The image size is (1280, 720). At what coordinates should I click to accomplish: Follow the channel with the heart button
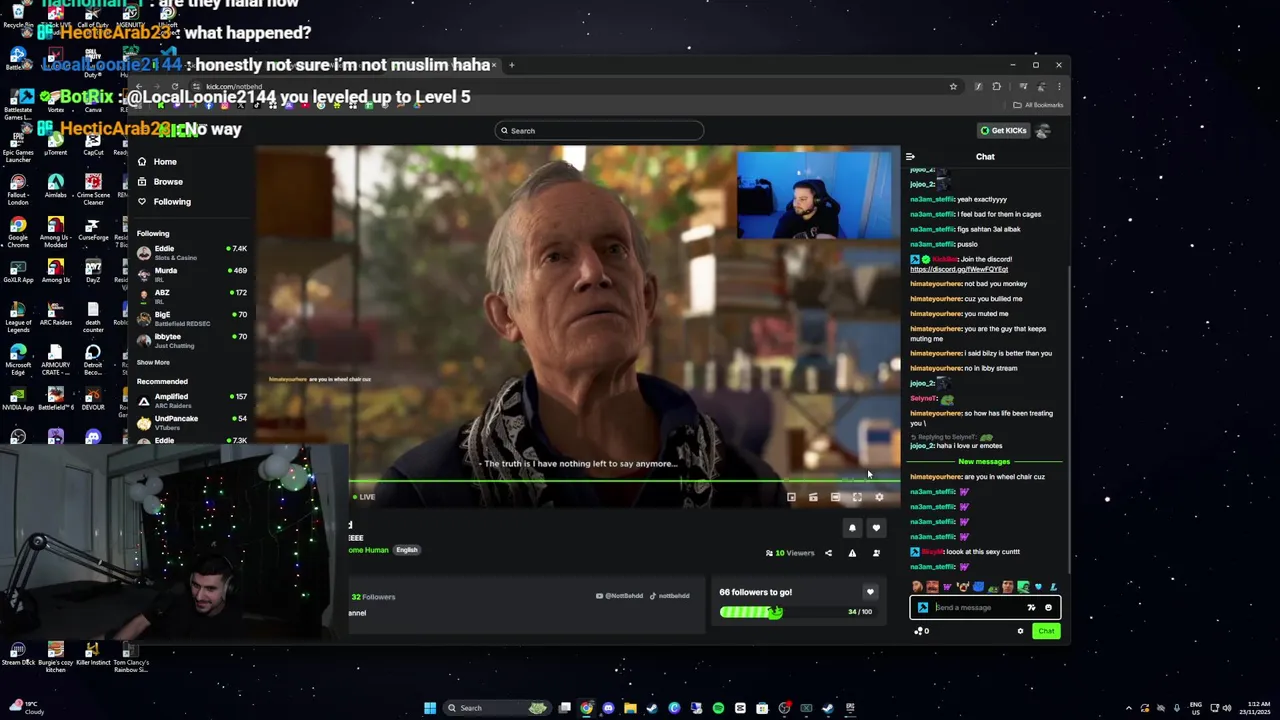[876, 528]
